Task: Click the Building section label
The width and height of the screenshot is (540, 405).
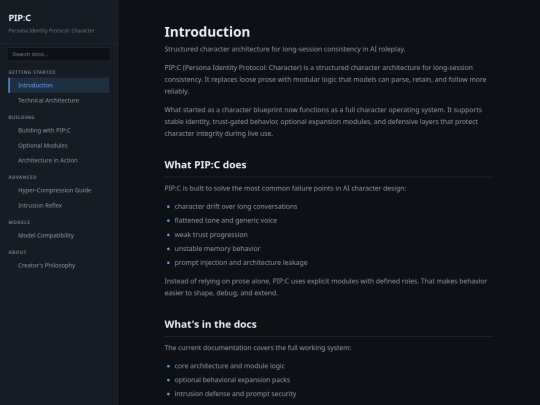Action: [22, 117]
